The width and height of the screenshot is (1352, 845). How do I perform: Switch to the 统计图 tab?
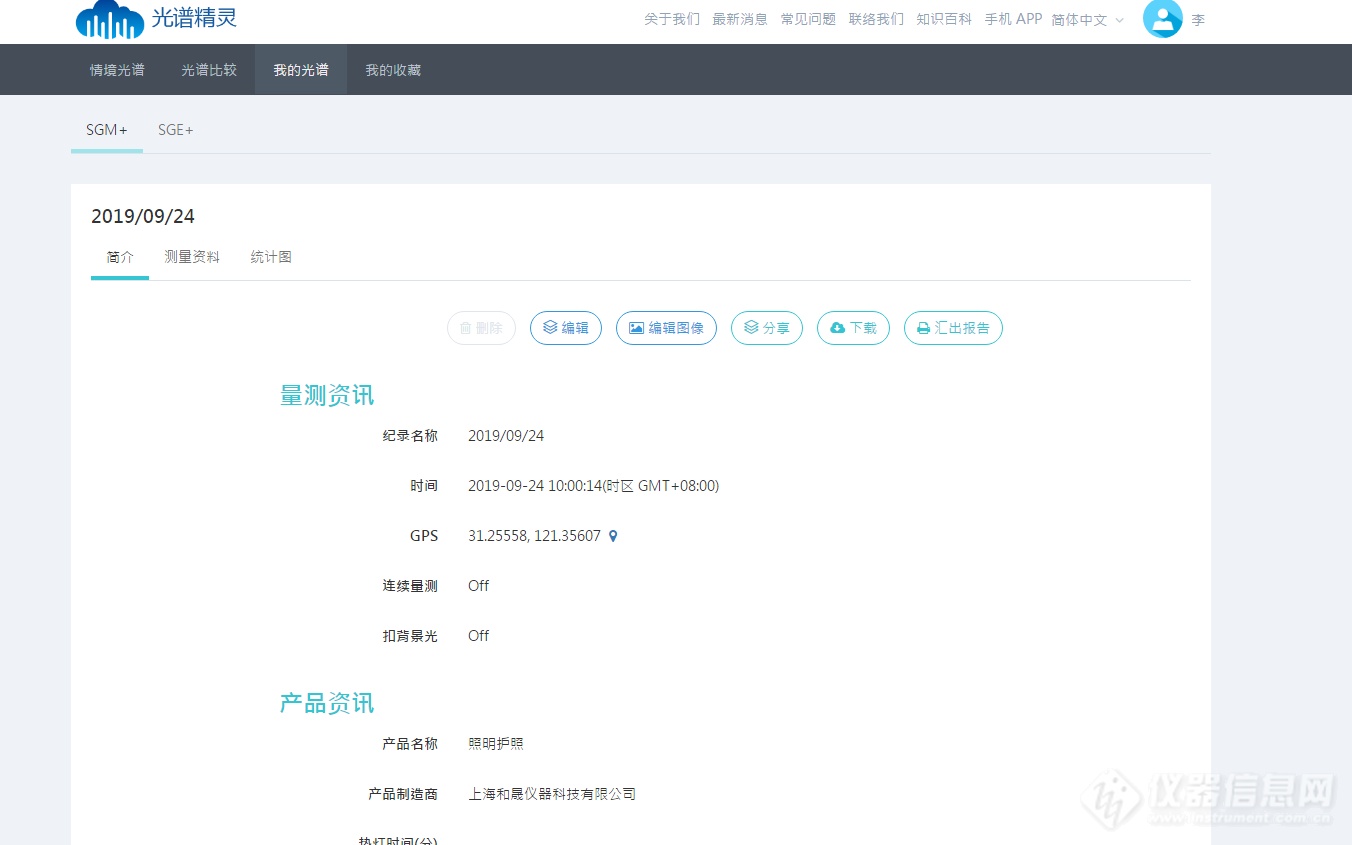coord(271,257)
